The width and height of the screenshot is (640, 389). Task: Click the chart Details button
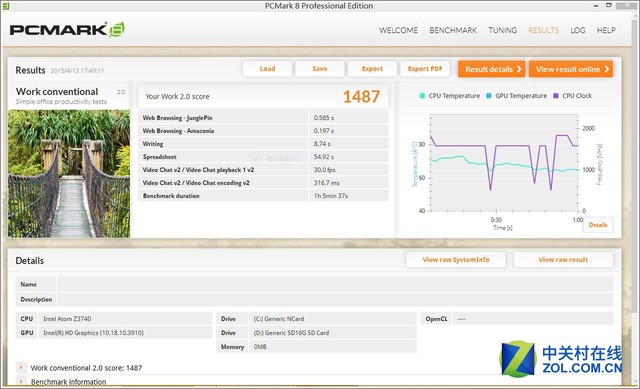598,225
